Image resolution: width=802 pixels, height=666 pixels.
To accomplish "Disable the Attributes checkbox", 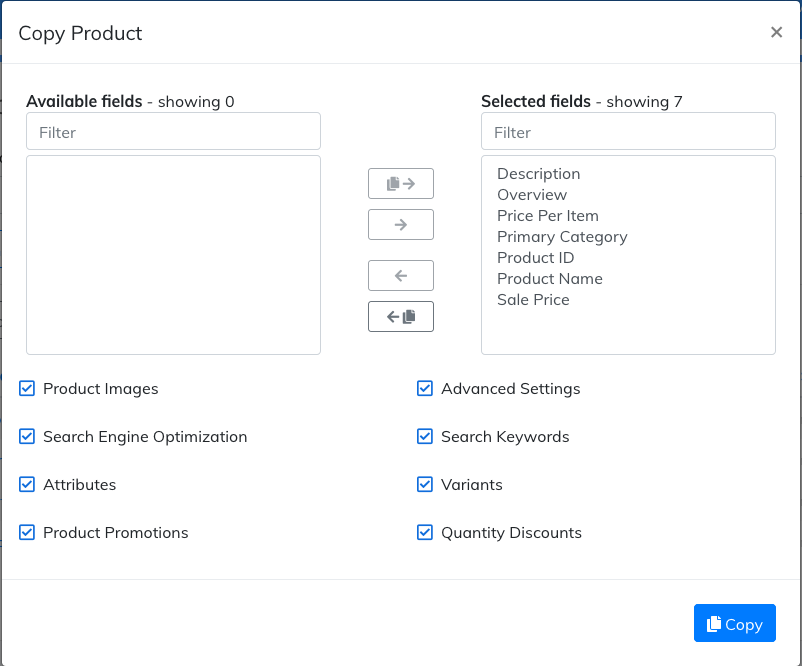I will click(x=27, y=485).
